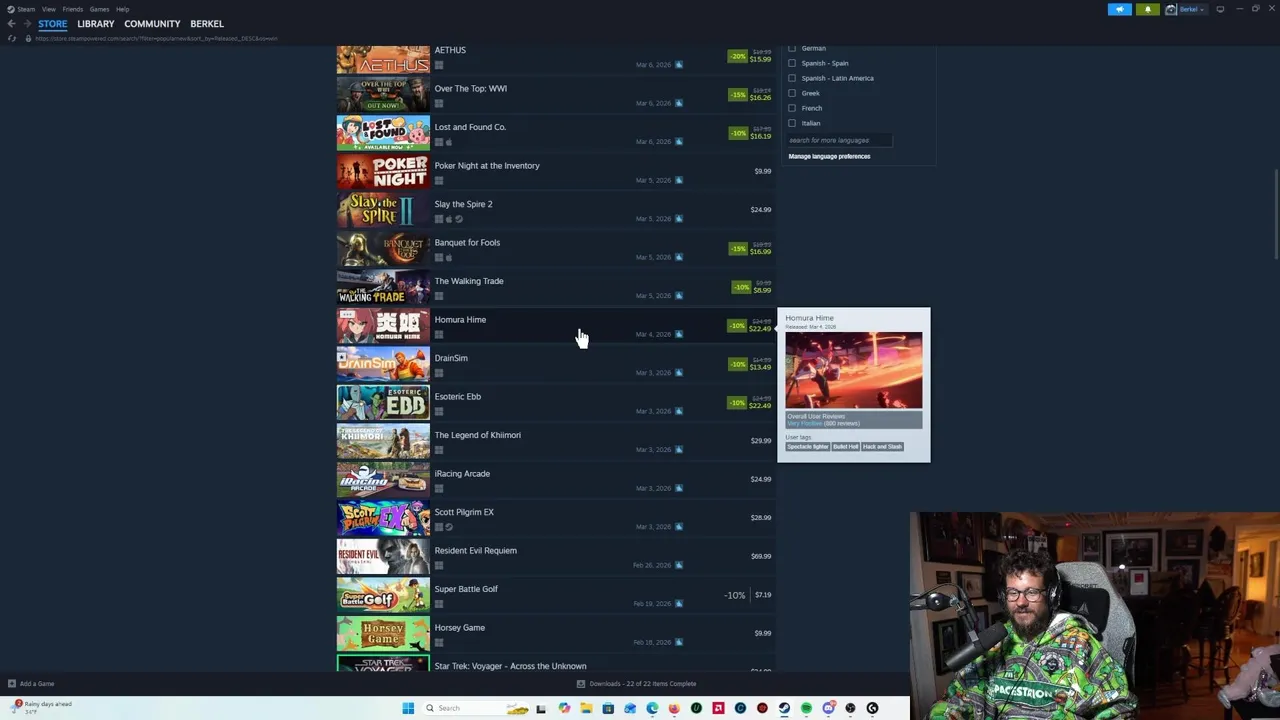The height and width of the screenshot is (720, 1280).
Task: Open the Help menu
Action: (x=122, y=9)
